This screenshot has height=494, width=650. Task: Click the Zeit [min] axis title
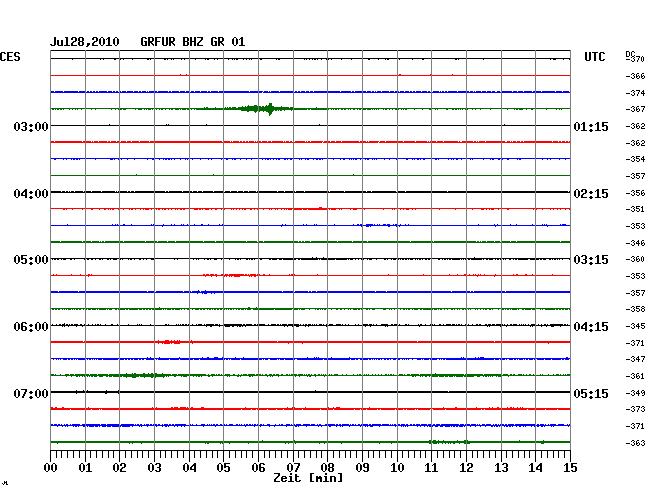[x=308, y=478]
